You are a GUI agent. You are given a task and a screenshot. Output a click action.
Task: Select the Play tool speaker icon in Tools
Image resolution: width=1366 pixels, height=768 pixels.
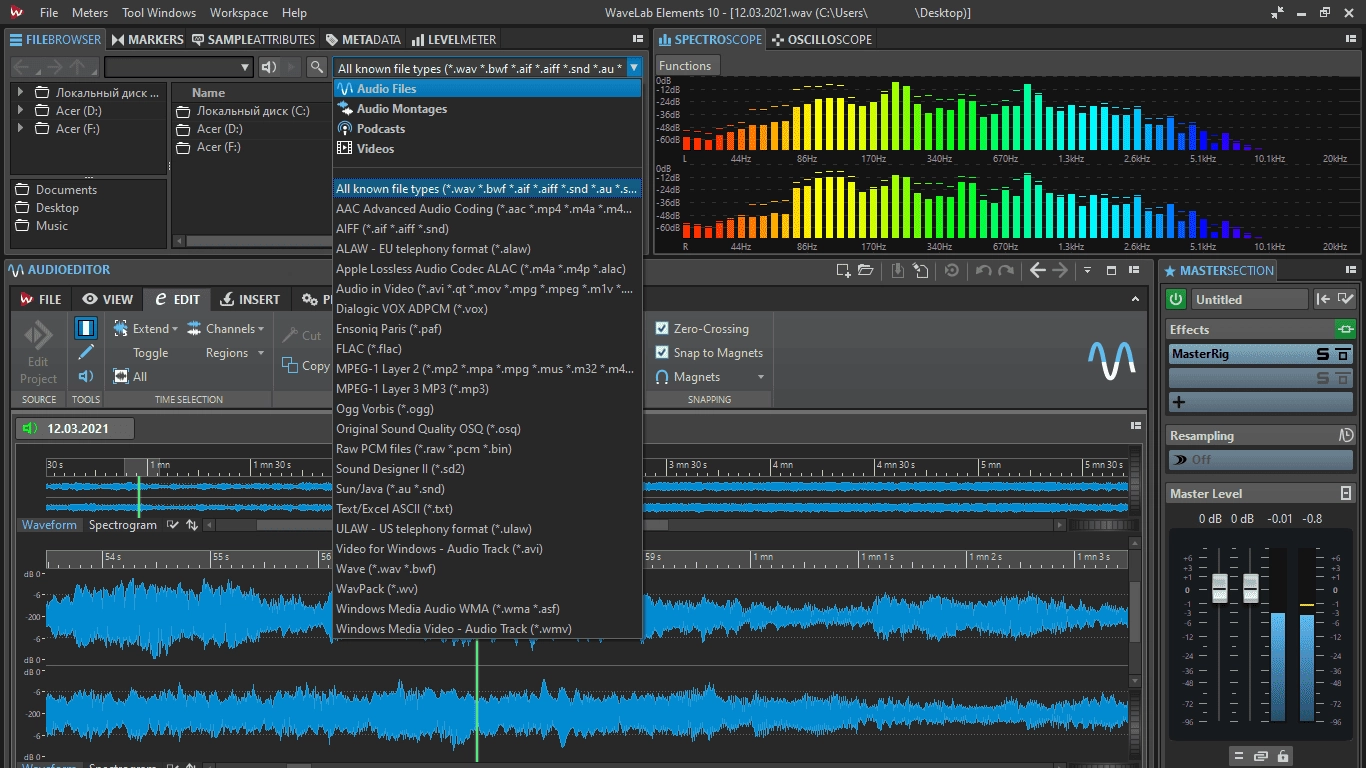click(x=86, y=377)
